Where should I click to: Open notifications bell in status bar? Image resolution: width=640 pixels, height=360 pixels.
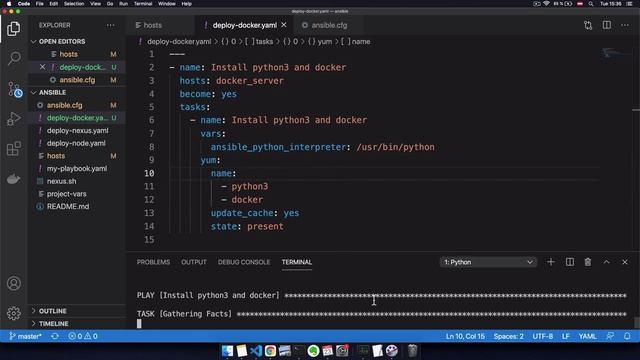(x=627, y=336)
